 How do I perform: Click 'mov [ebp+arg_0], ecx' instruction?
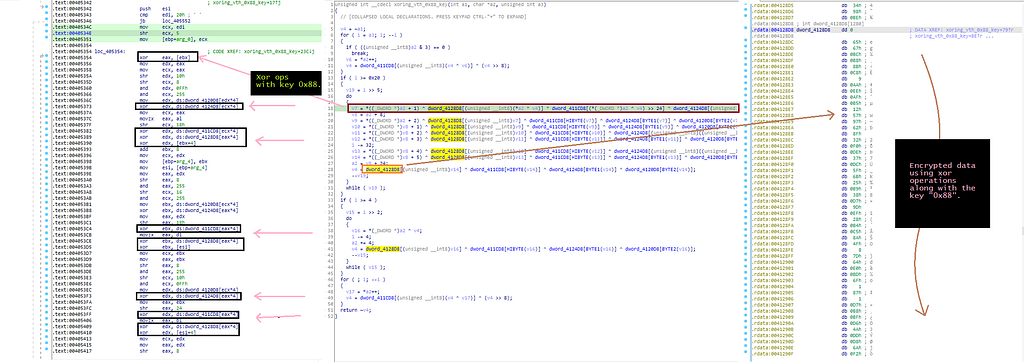pyautogui.click(x=174, y=38)
